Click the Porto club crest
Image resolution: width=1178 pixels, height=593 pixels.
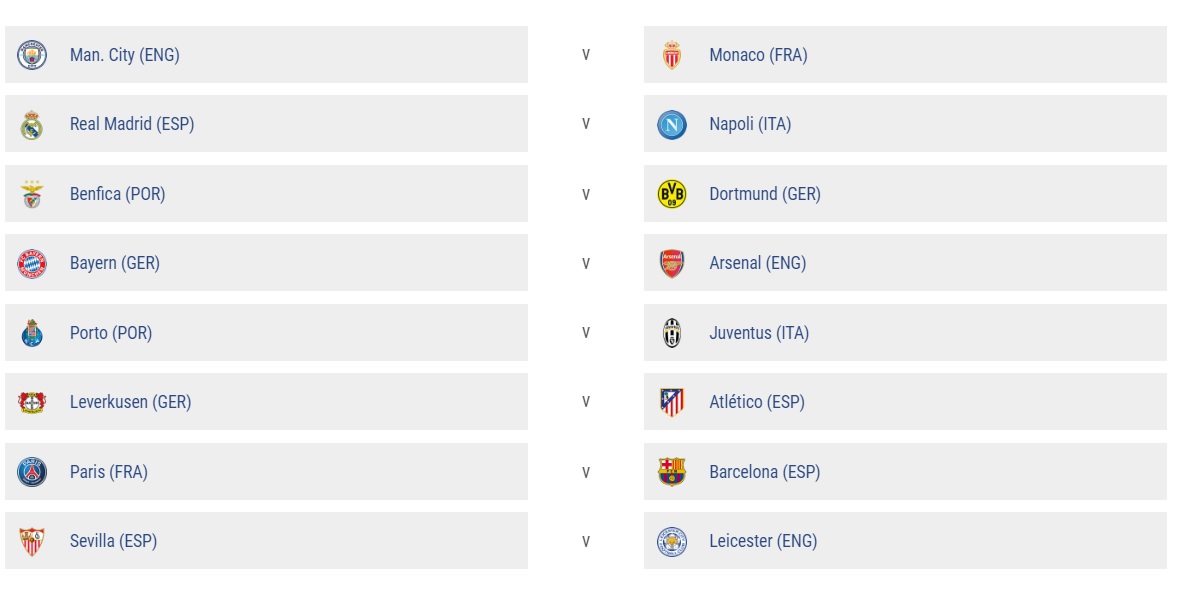32,333
